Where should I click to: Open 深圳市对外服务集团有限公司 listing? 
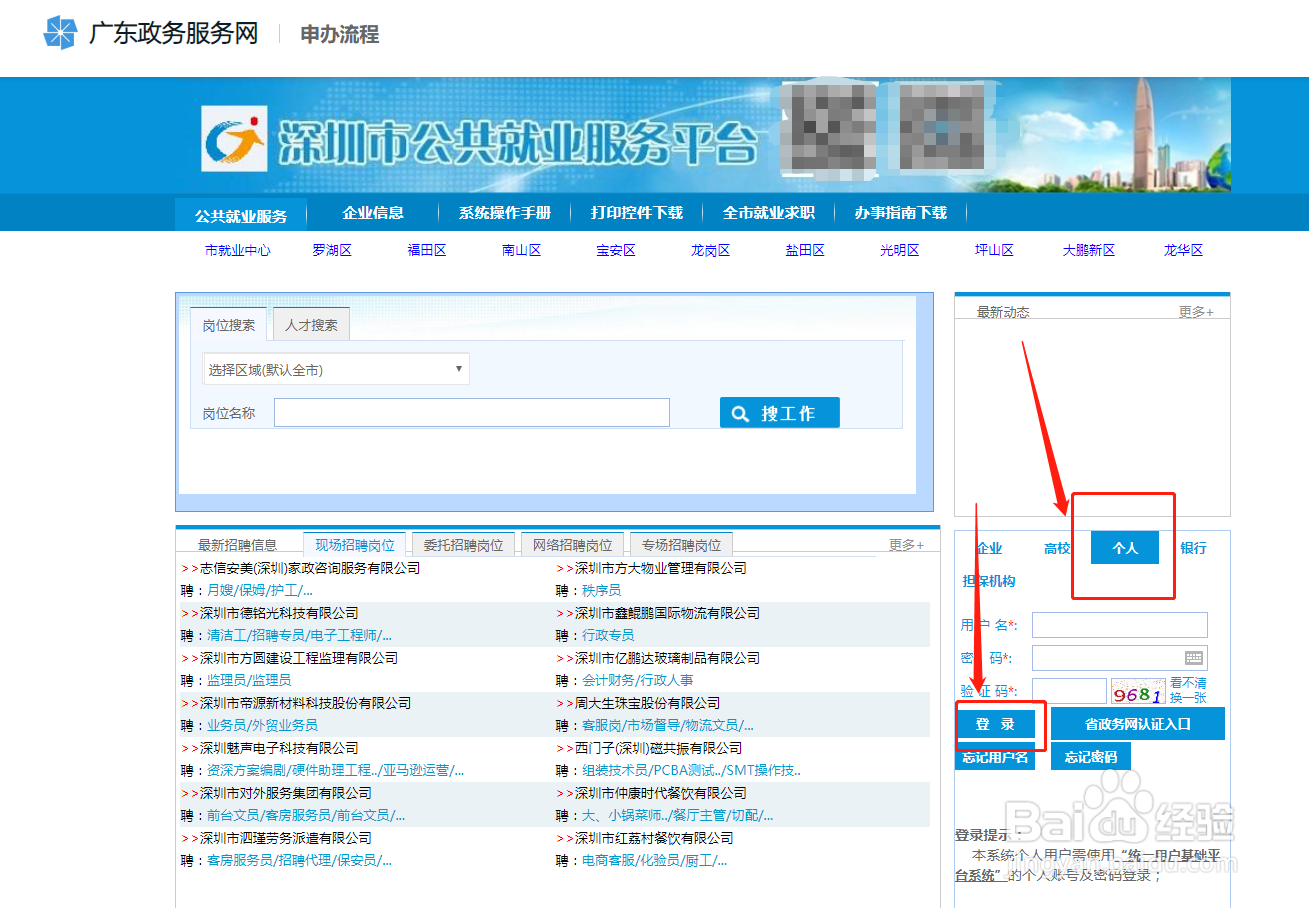(286, 793)
